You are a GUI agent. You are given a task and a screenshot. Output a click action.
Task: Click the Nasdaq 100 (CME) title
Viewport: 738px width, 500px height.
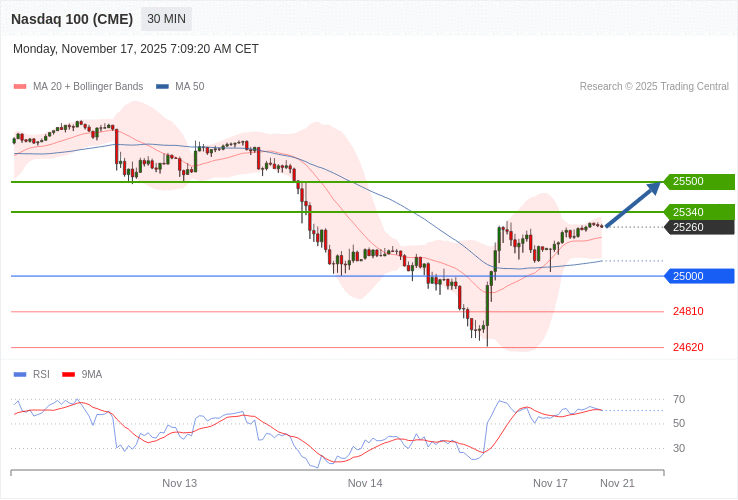pos(72,19)
